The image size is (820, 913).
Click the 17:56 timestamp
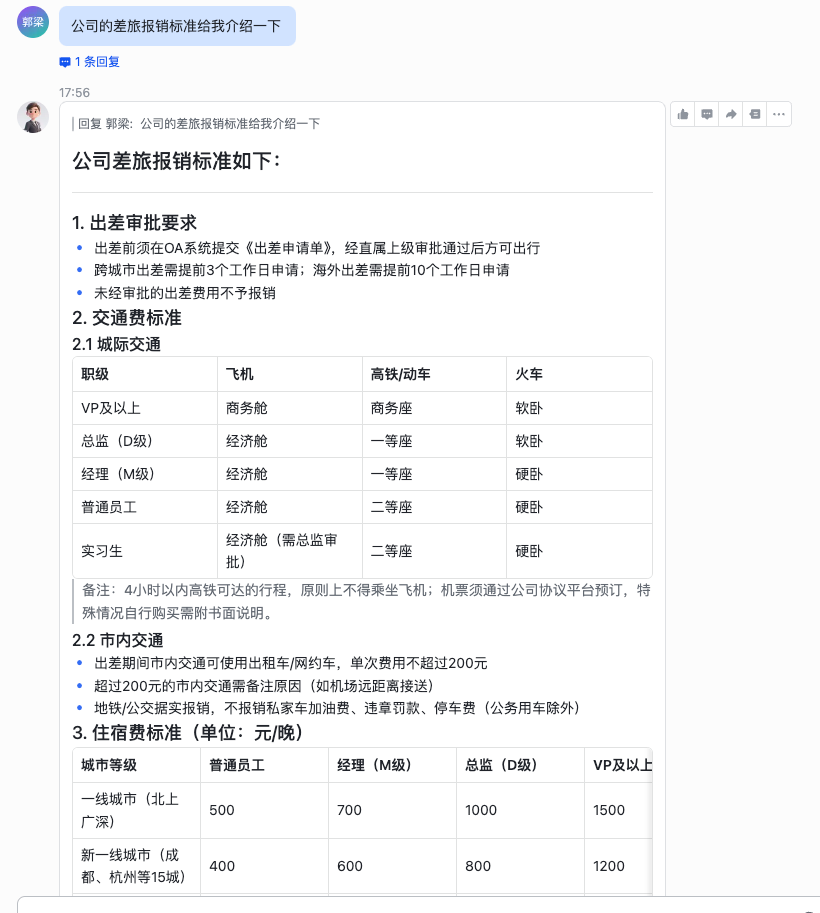[x=74, y=92]
